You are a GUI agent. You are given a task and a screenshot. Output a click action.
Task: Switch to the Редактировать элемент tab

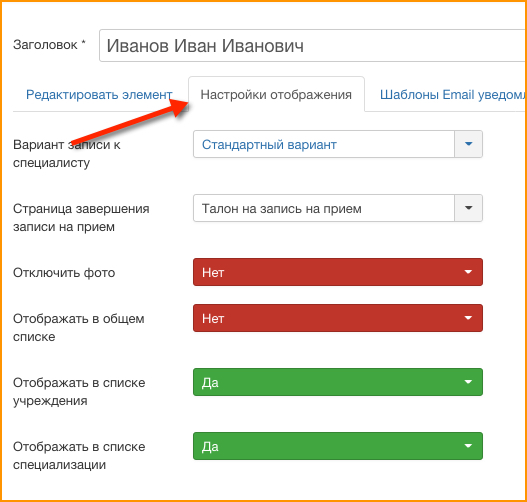pos(99,95)
